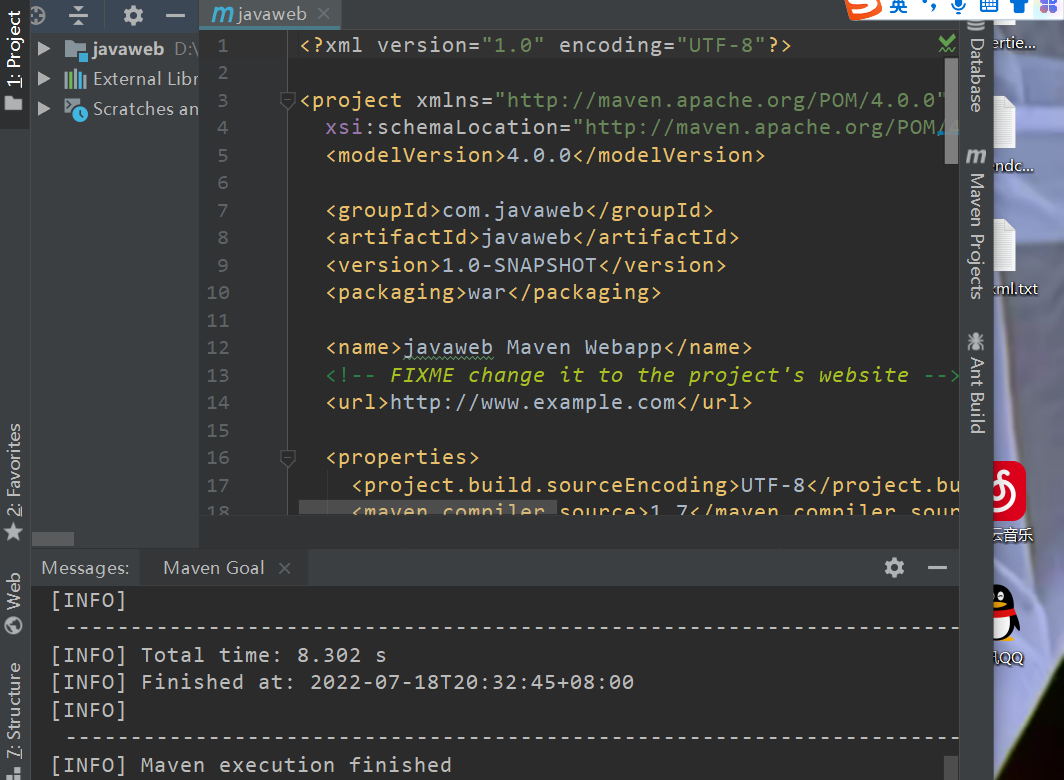Open the 2: Favorites side panel
Viewport: 1064px width, 780px height.
14,470
